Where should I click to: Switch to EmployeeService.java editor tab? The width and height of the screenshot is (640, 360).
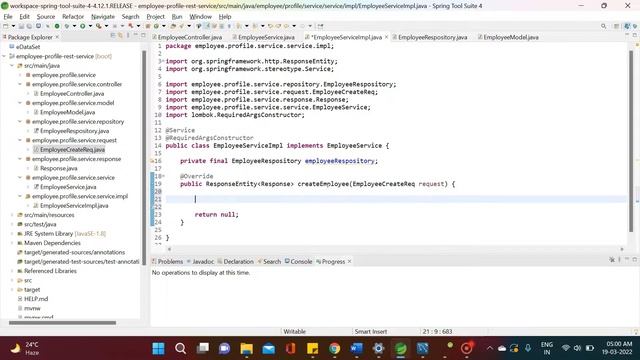[x=264, y=37]
